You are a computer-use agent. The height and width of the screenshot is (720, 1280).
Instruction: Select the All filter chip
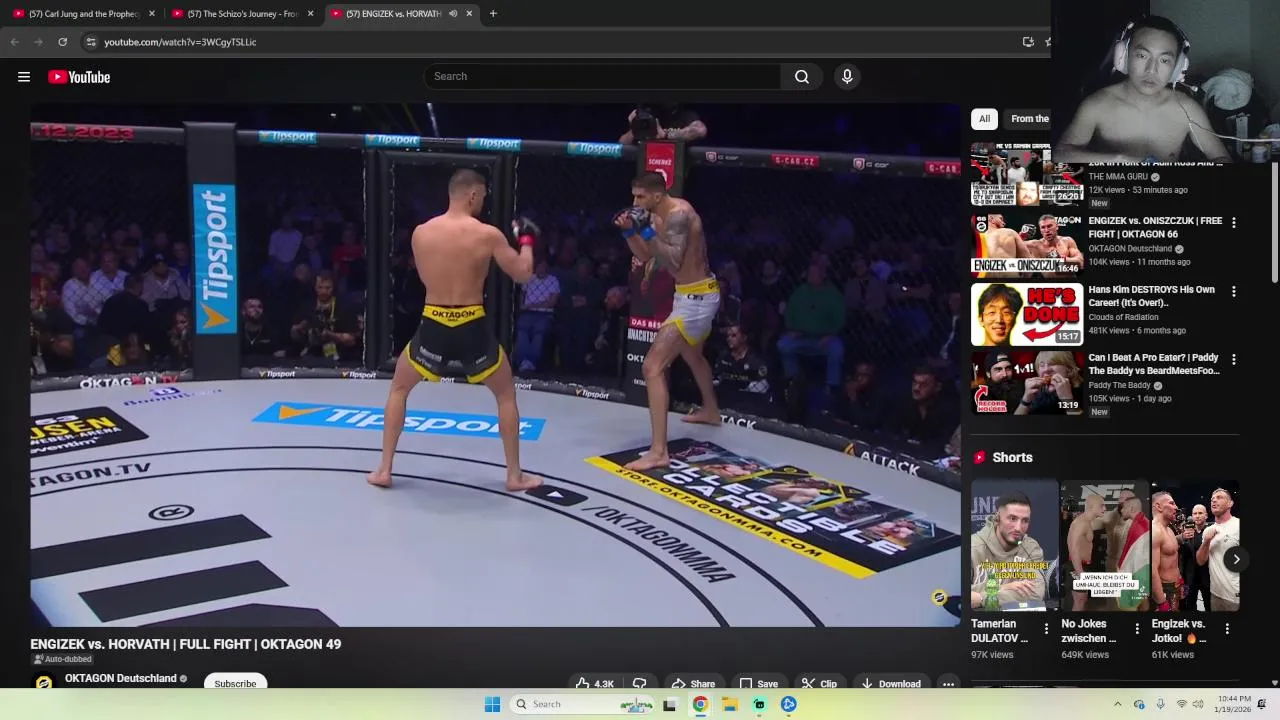coord(984,119)
